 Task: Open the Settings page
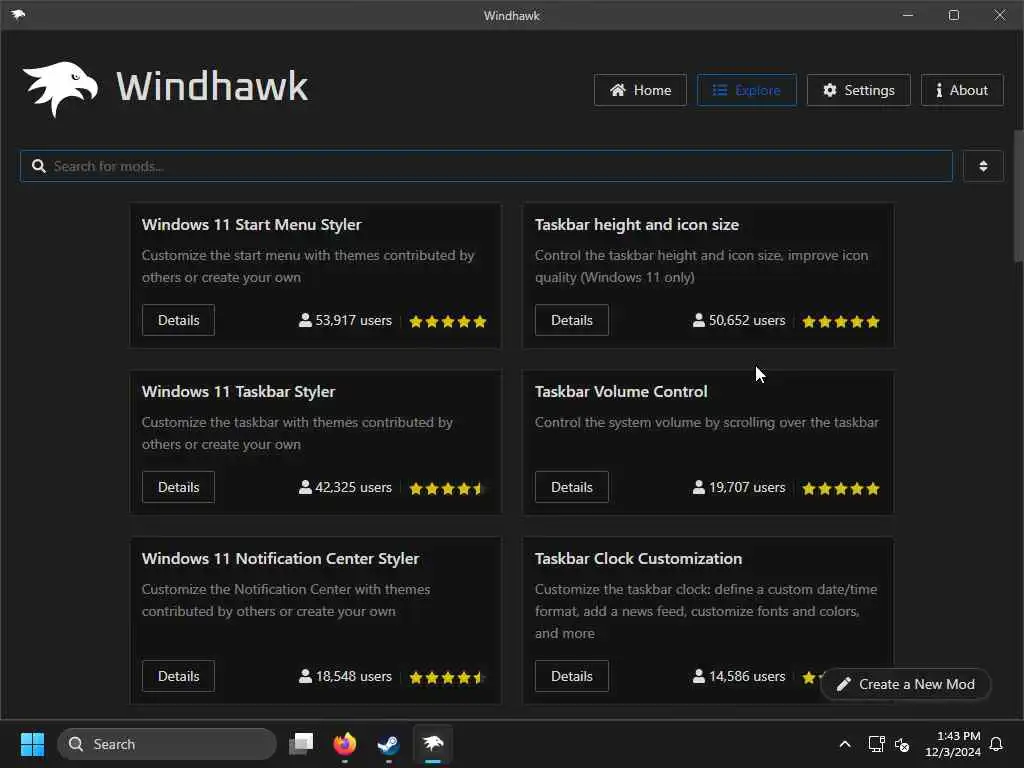[x=858, y=90]
